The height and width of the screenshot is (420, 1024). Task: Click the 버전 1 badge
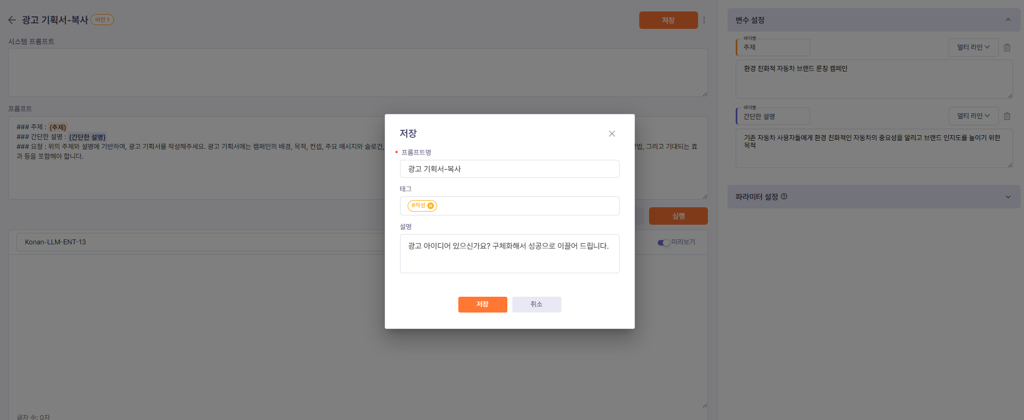point(102,20)
